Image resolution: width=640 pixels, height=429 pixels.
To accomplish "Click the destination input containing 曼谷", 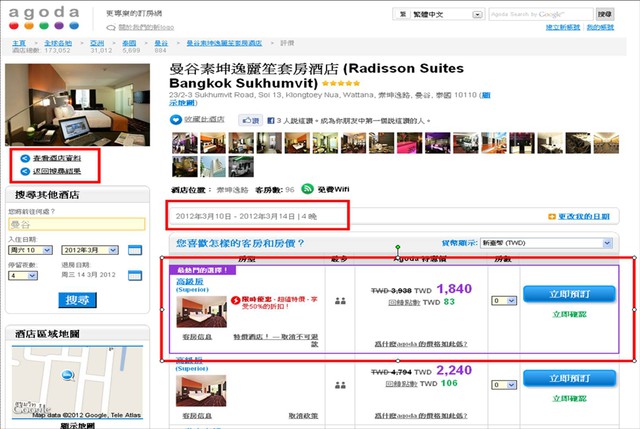I will pyautogui.click(x=77, y=225).
